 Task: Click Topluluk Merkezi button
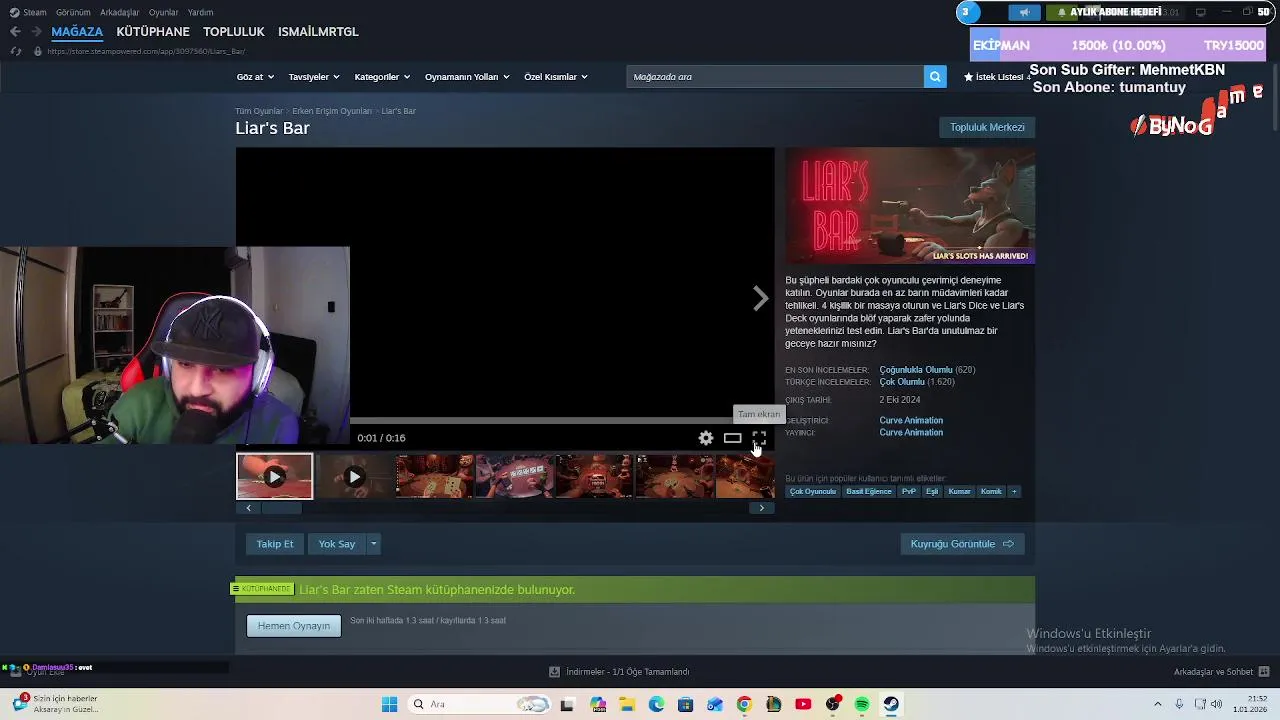coord(987,127)
